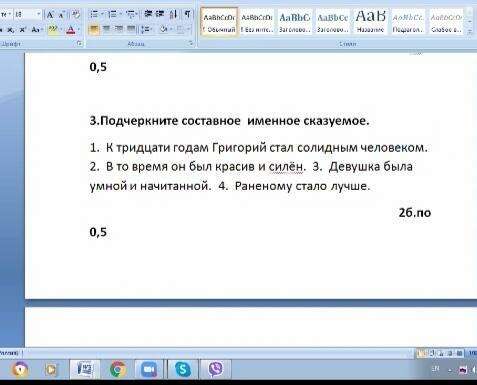
Task: Select the 'Подзаголовок' style
Action: [x=408, y=22]
